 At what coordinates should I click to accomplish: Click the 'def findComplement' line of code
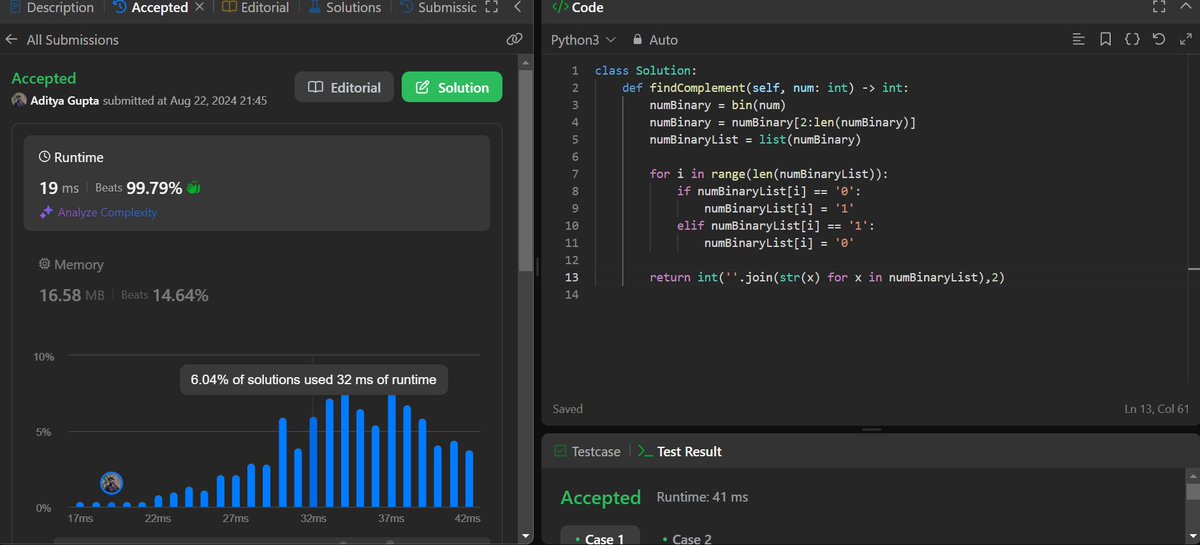click(x=765, y=88)
